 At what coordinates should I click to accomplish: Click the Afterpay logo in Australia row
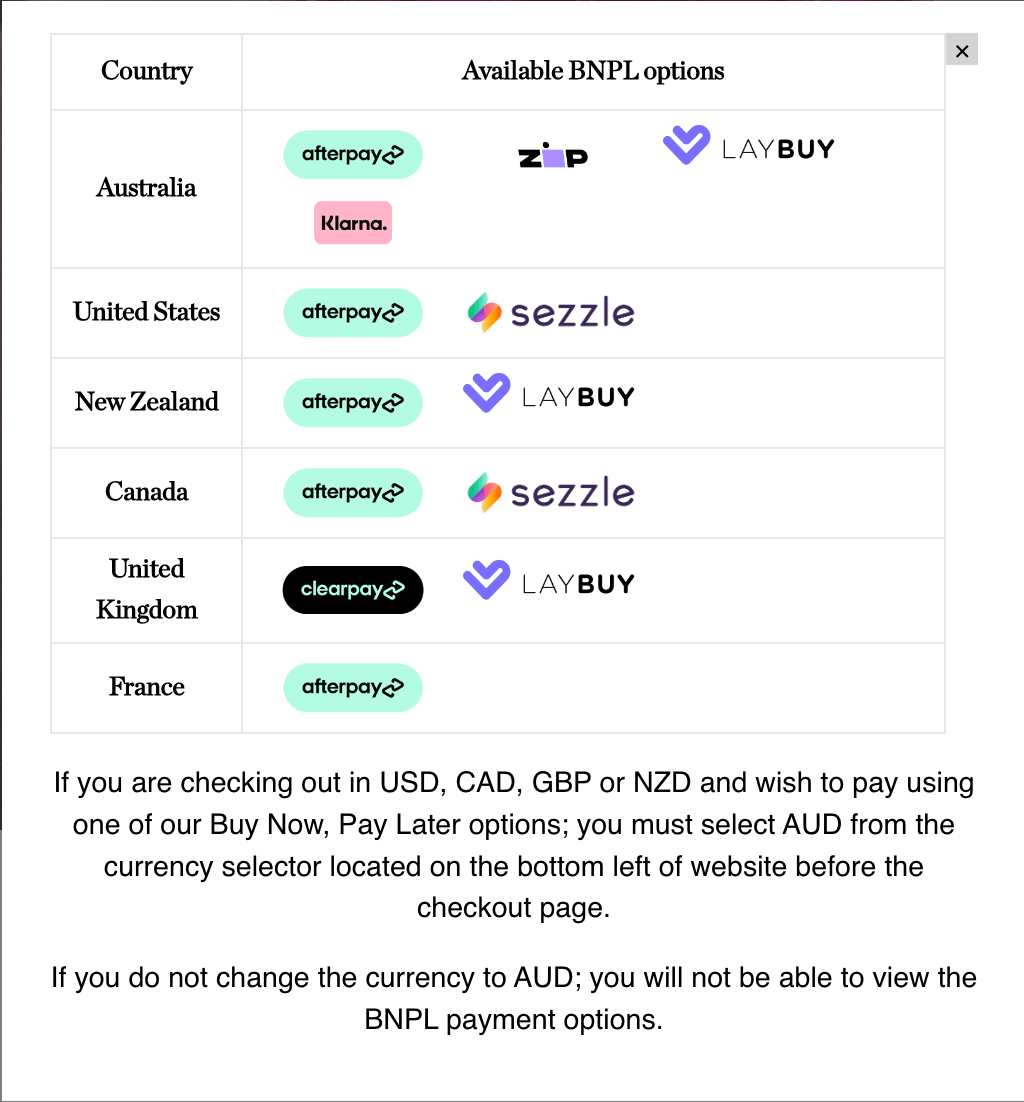click(x=353, y=155)
